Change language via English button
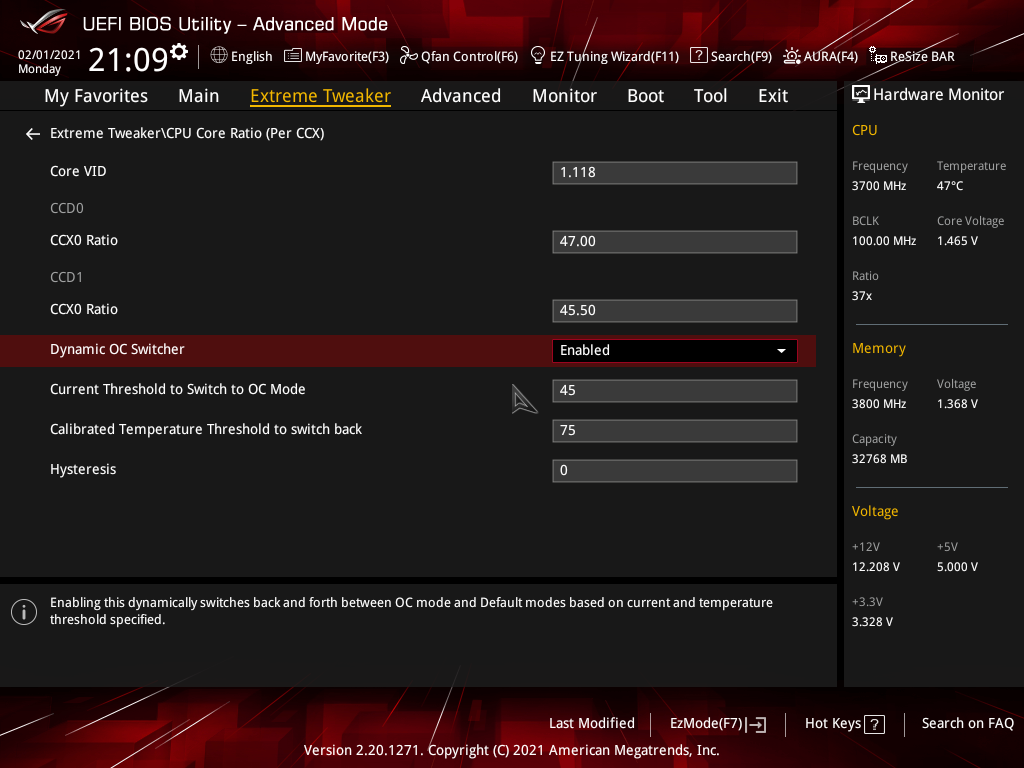1024x768 pixels. point(242,56)
